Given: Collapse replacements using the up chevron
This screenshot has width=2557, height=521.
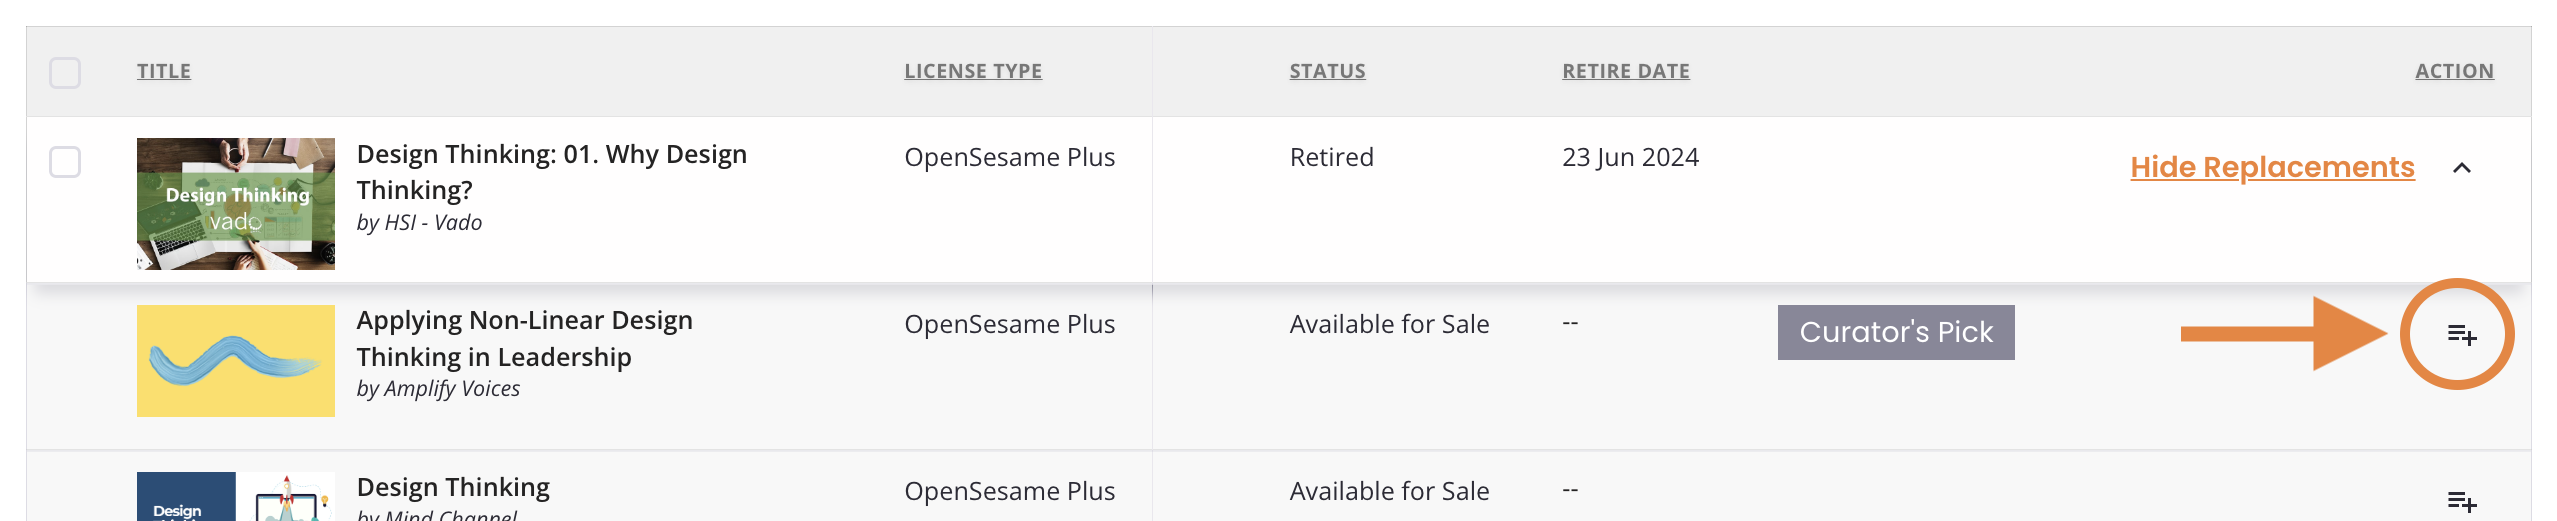Looking at the screenshot, I should [x=2462, y=168].
